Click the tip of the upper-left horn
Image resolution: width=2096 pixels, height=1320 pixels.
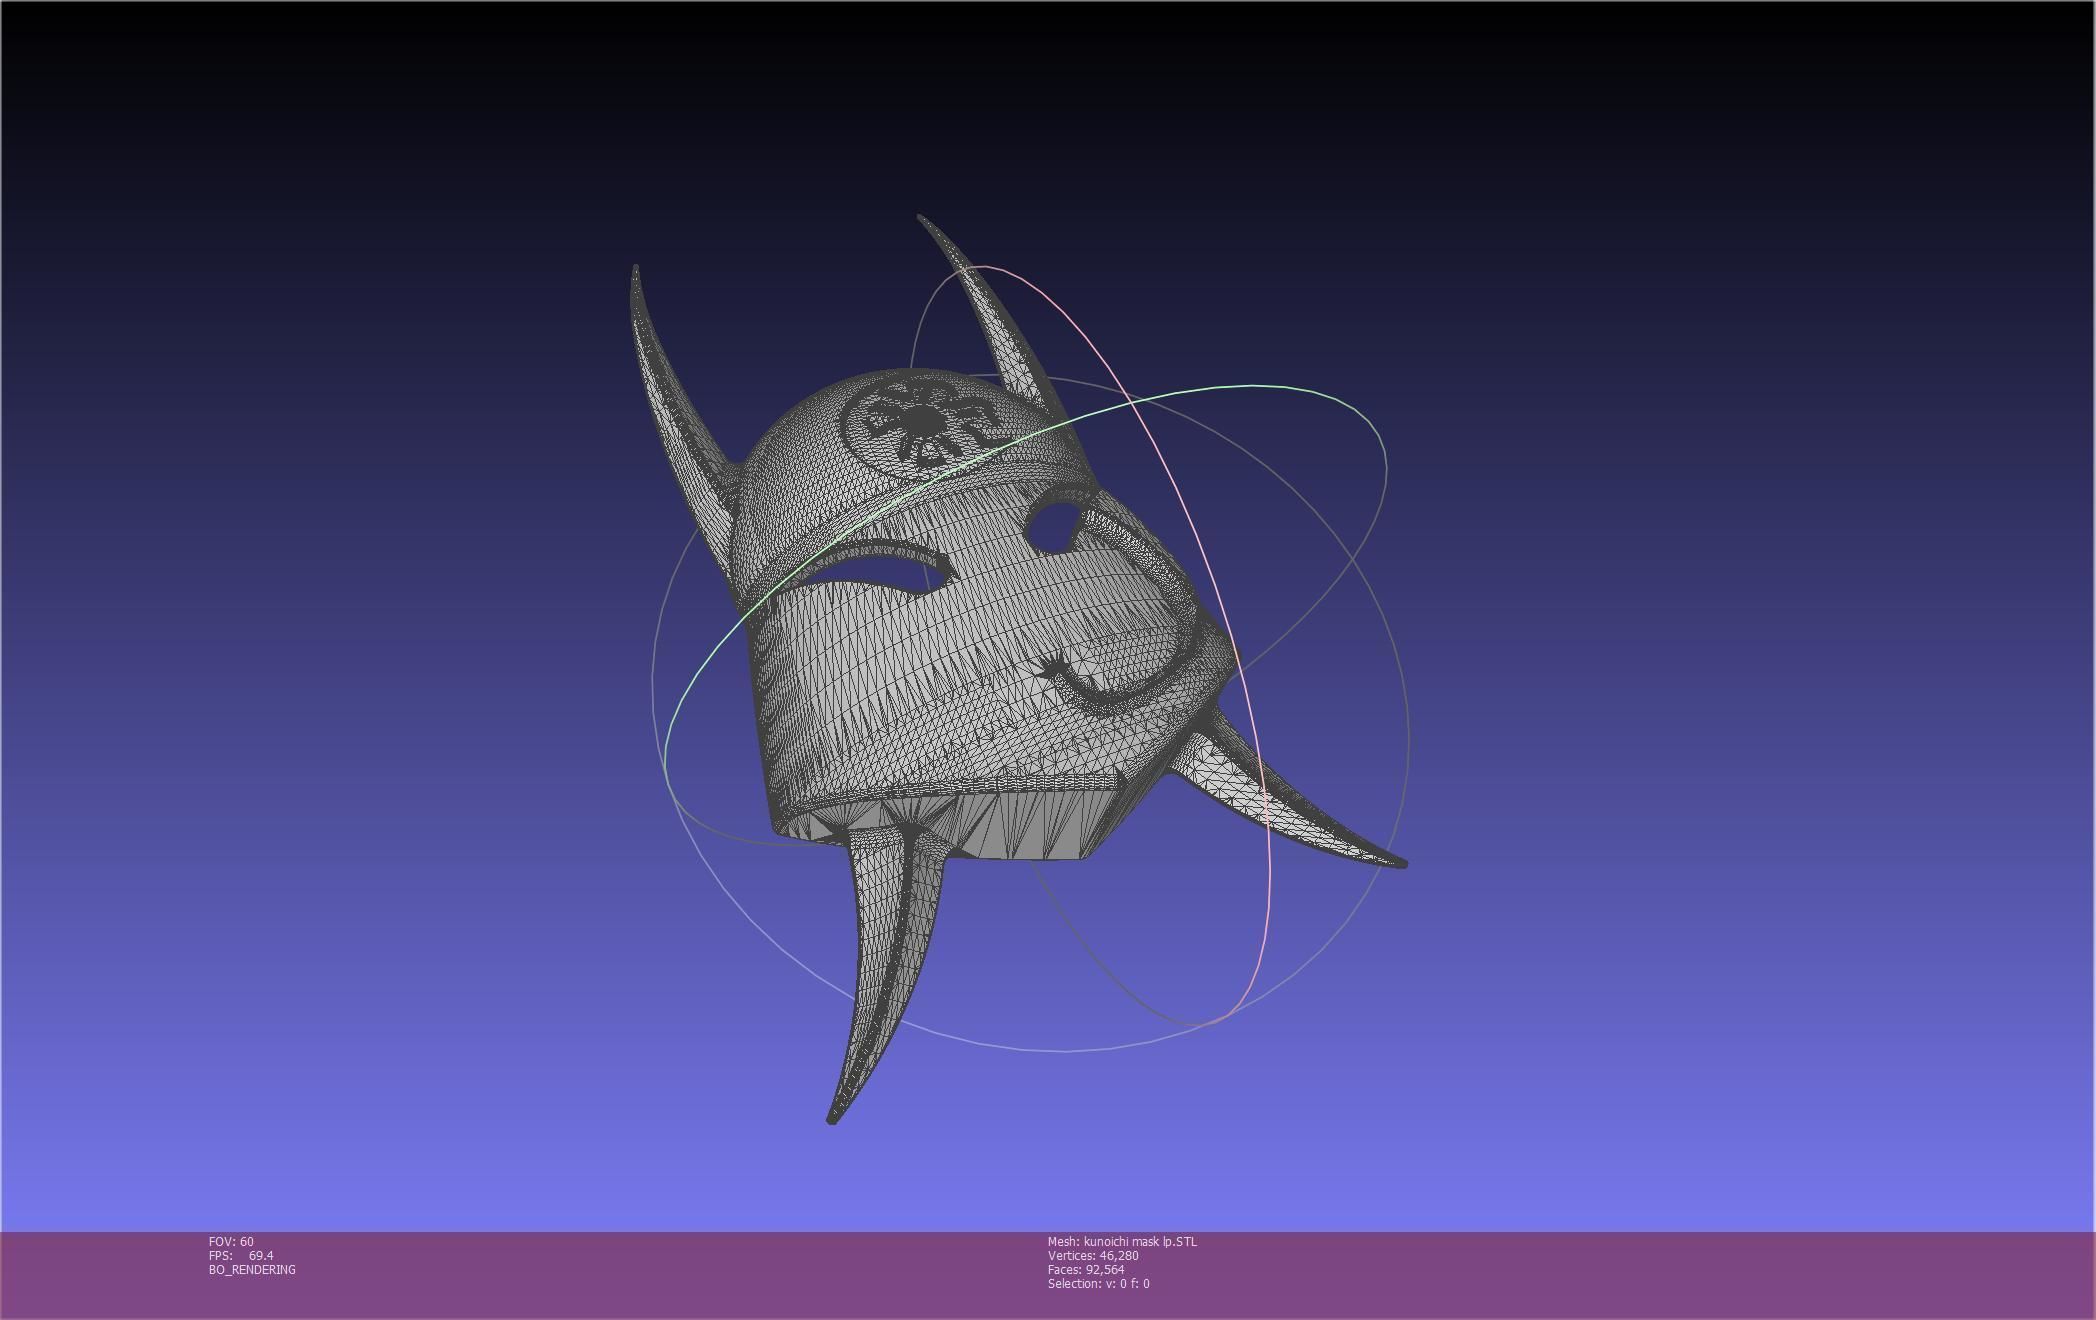tap(636, 269)
